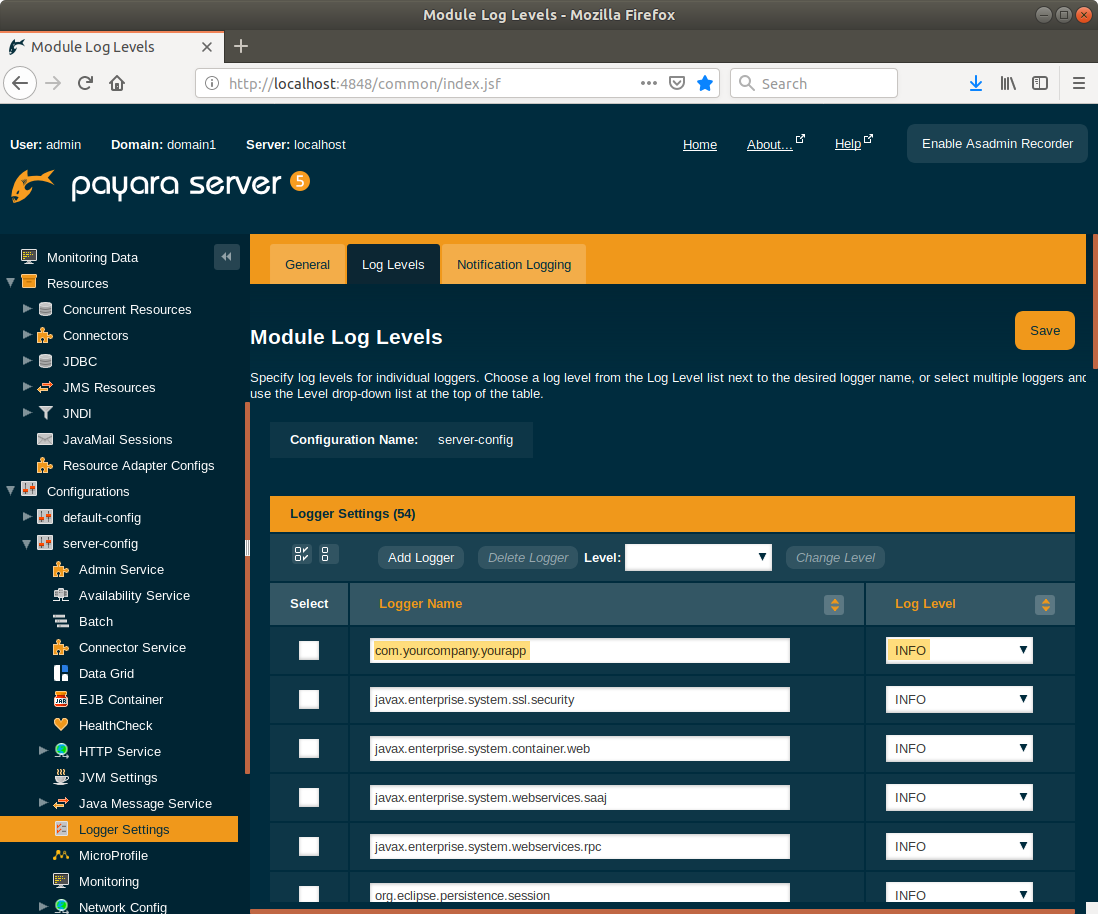Image resolution: width=1098 pixels, height=914 pixels.
Task: Click the Log Level column sort icon
Action: 1045,605
